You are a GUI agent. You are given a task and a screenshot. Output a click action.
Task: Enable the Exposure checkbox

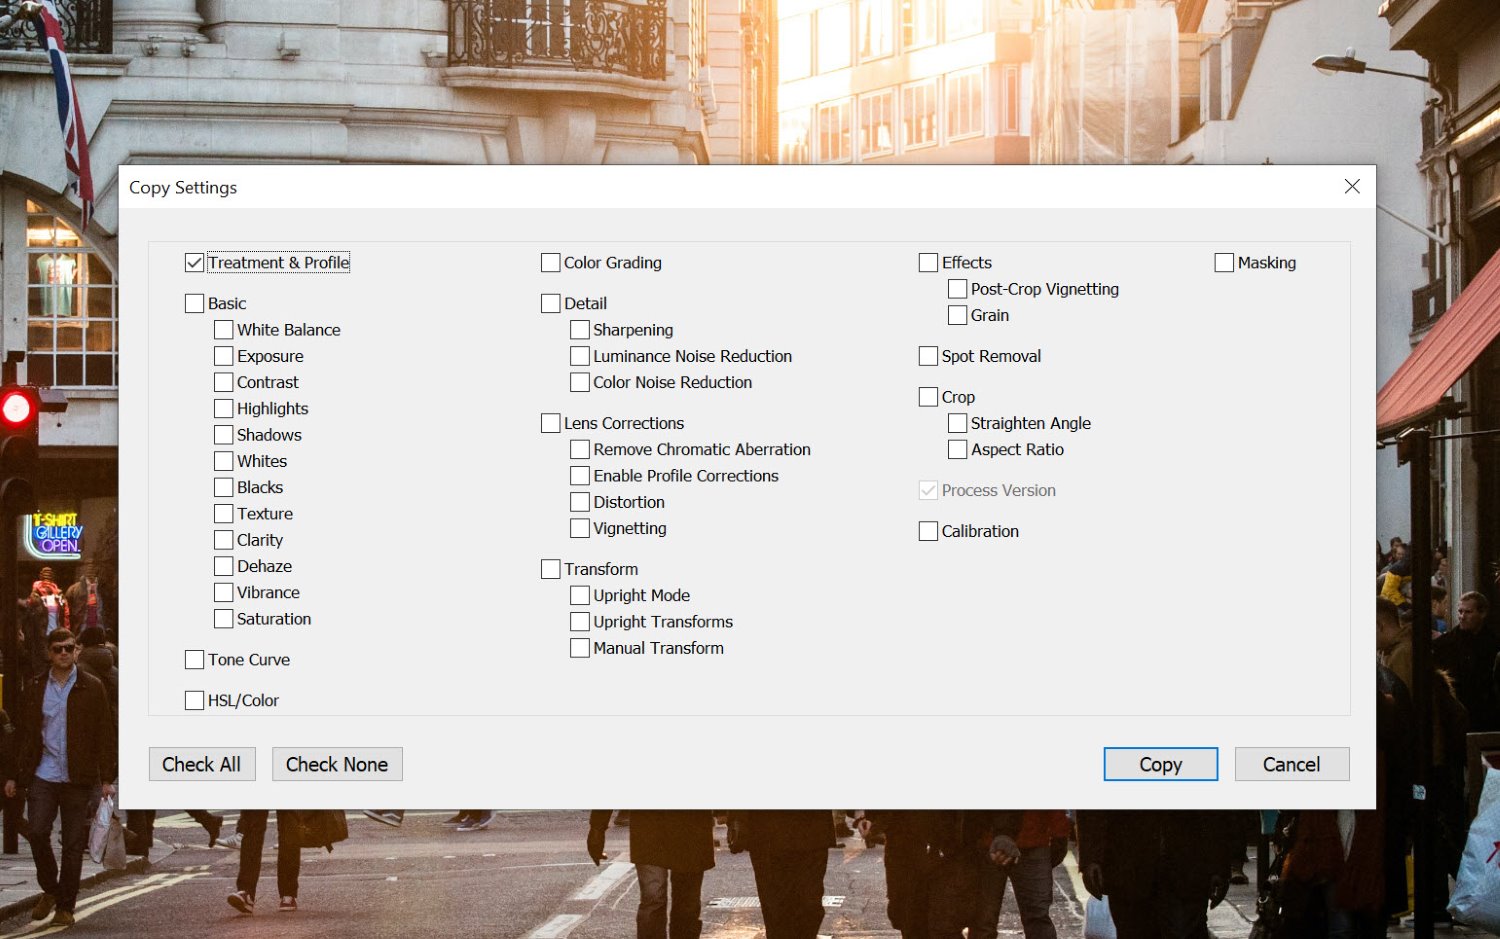(x=223, y=355)
